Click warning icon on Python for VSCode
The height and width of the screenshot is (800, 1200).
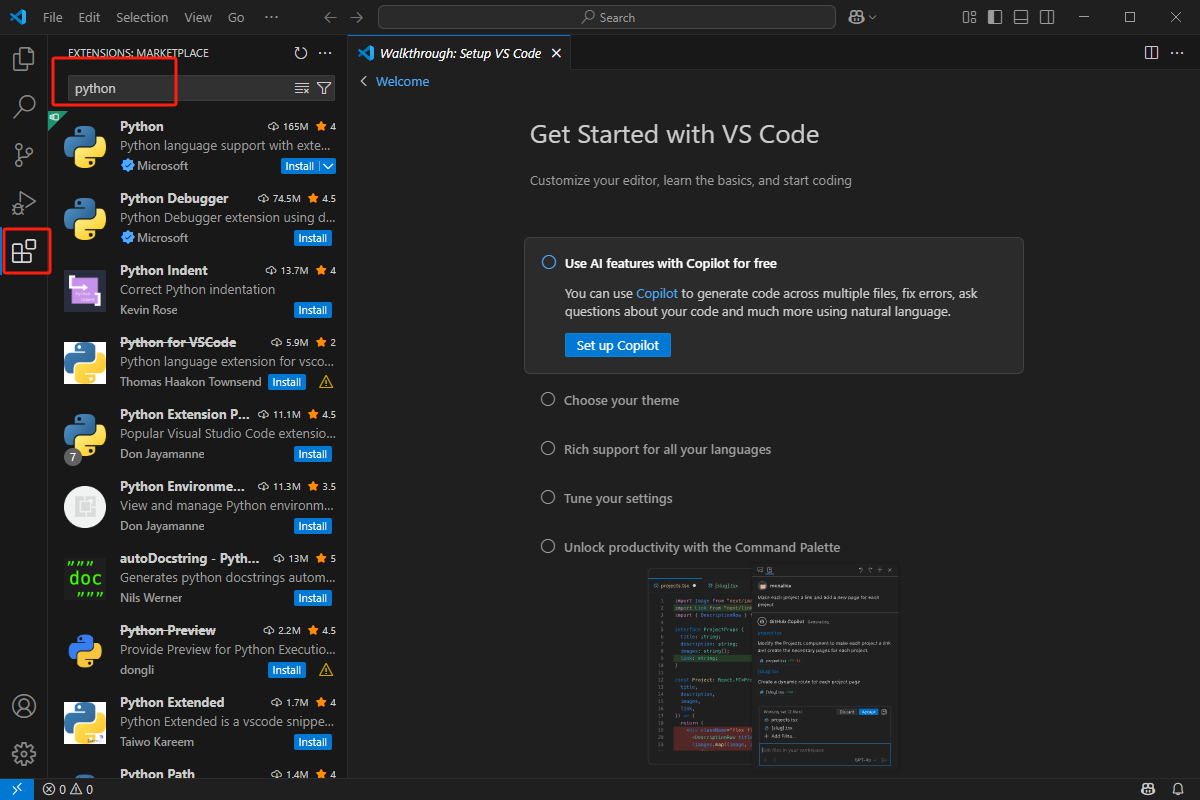click(x=325, y=382)
